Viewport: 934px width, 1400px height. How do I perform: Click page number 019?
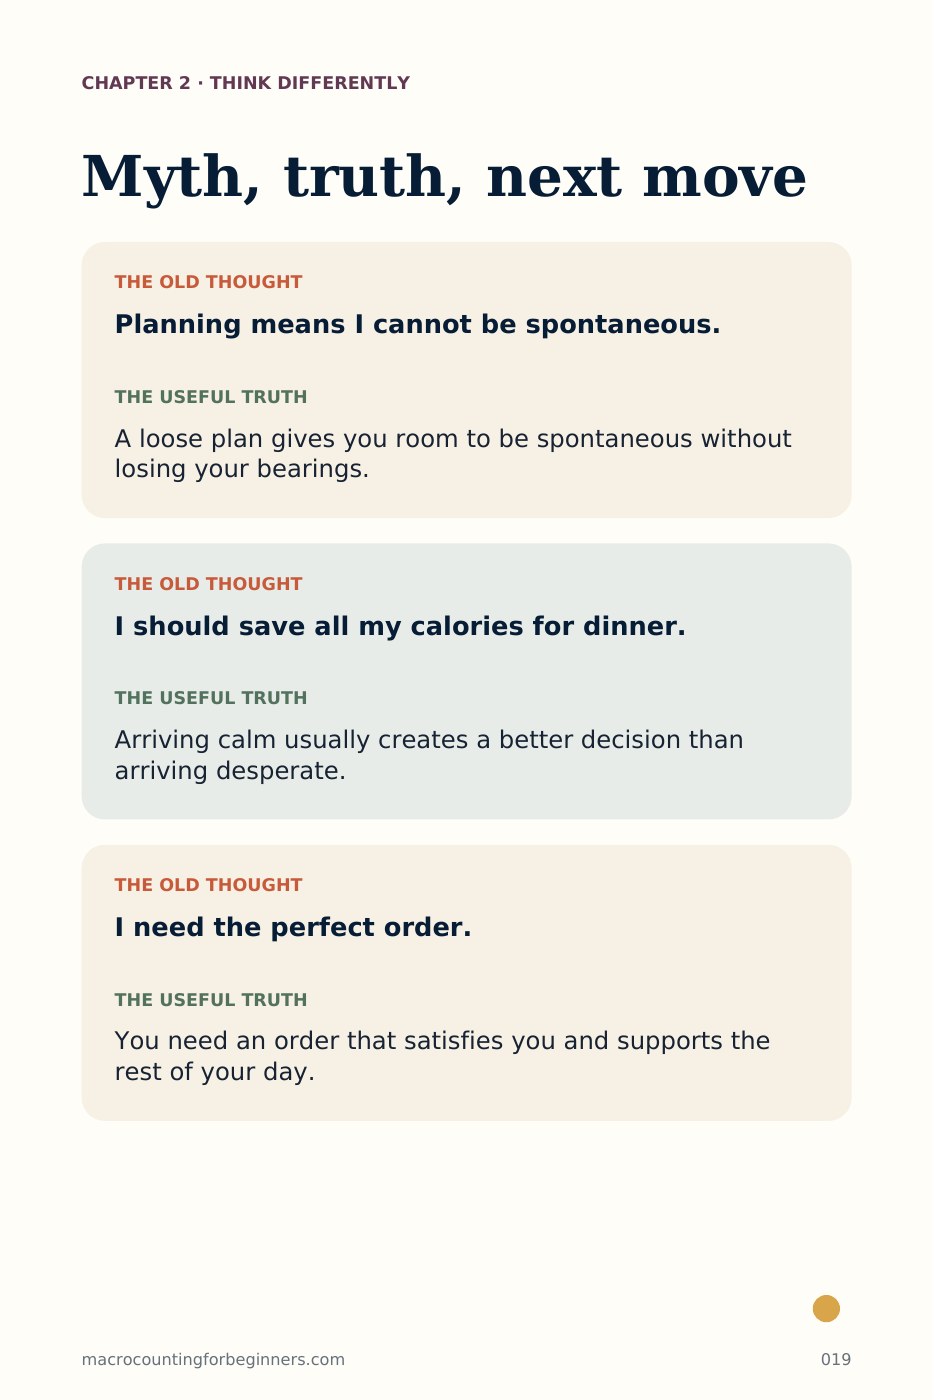[x=836, y=1359]
